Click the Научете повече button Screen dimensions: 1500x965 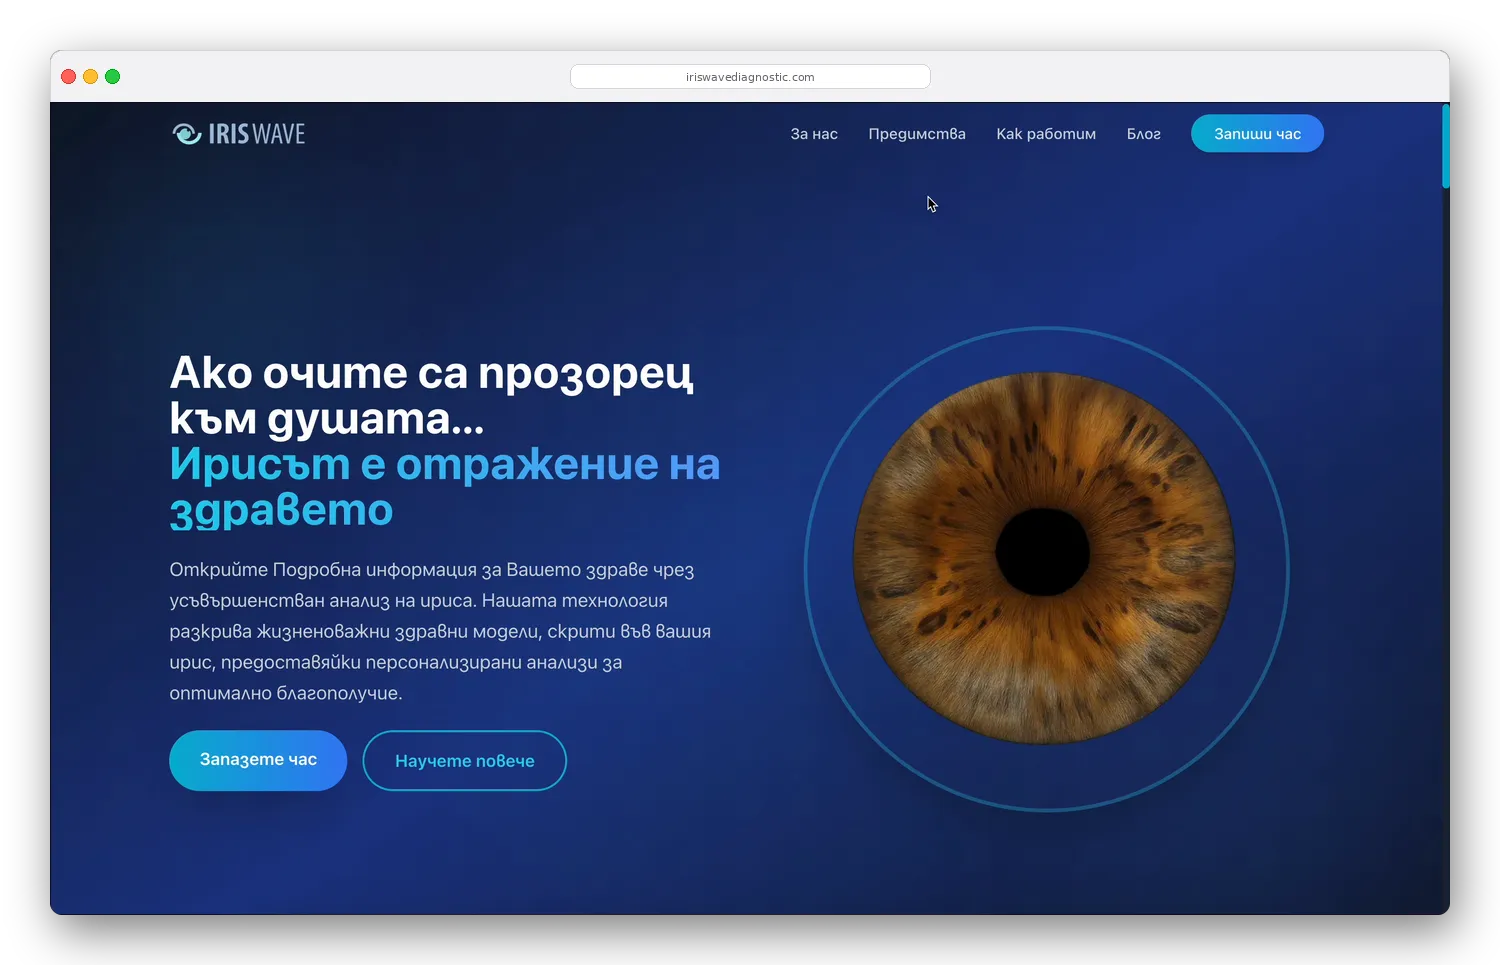point(464,761)
